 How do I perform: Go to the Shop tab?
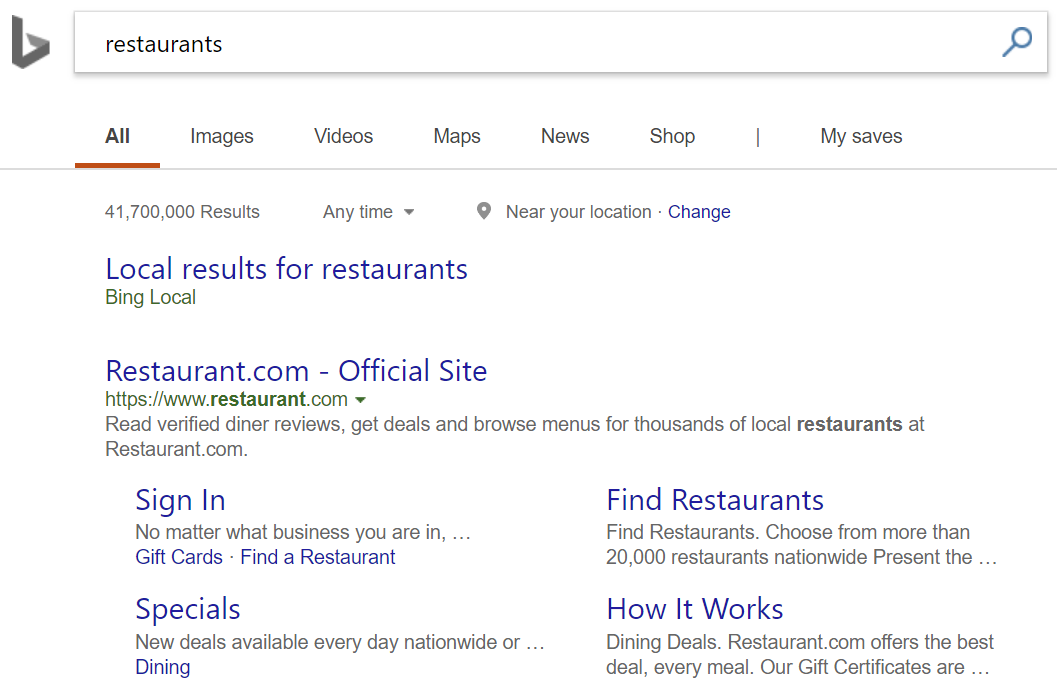click(672, 136)
